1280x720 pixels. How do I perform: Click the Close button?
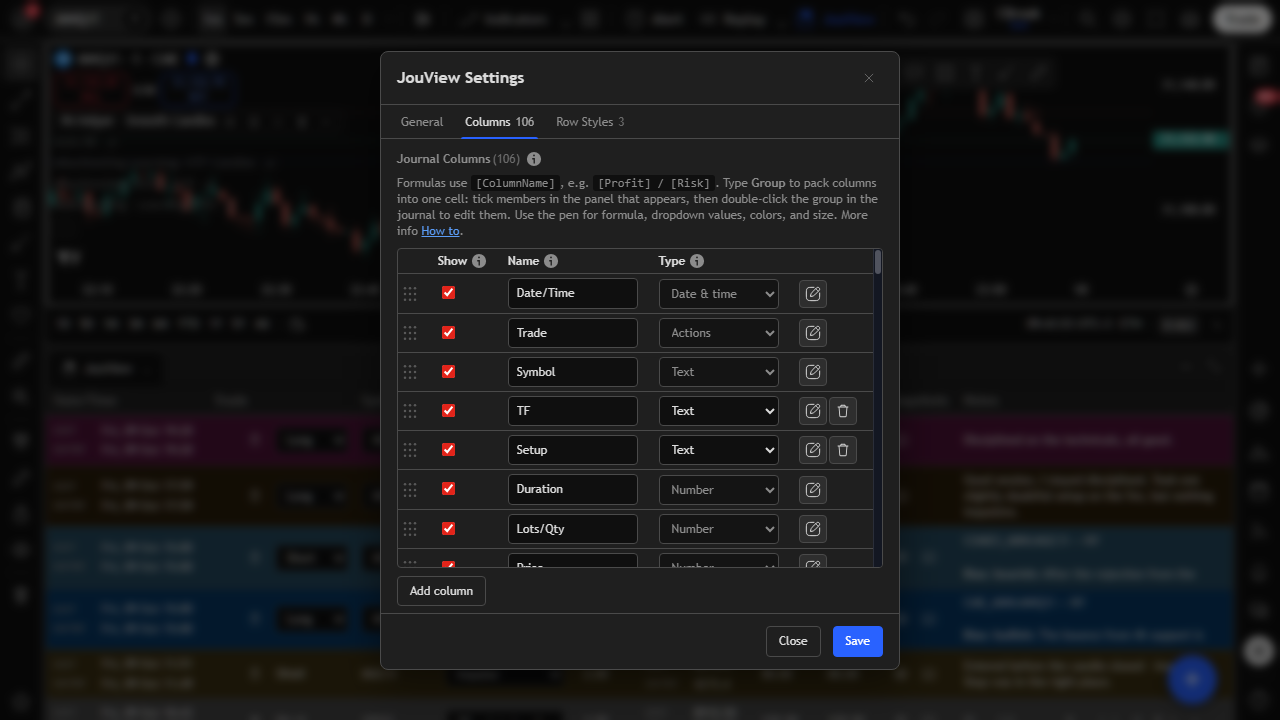(793, 641)
